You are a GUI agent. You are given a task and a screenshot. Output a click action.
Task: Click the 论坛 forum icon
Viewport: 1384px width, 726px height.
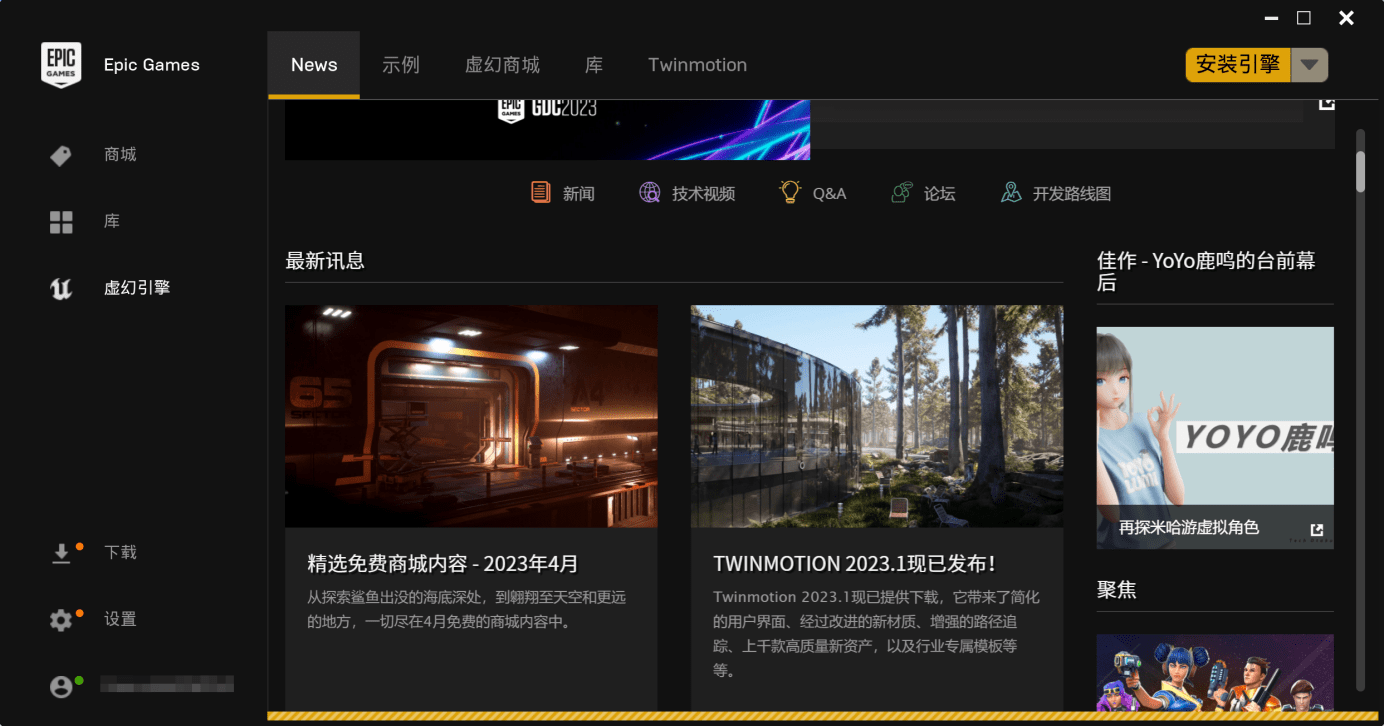pos(901,192)
